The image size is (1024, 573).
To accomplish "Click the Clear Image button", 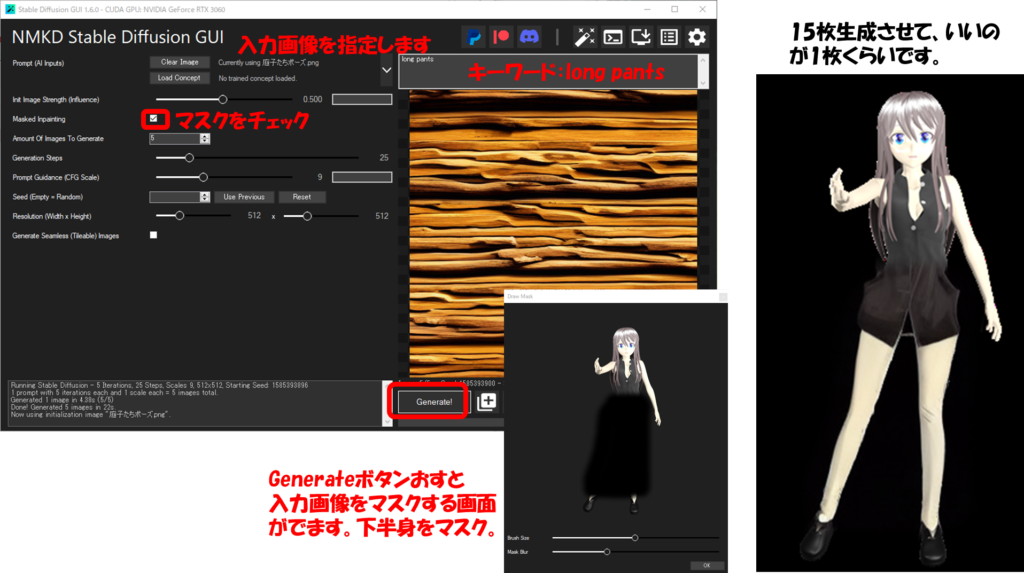I will click(180, 62).
